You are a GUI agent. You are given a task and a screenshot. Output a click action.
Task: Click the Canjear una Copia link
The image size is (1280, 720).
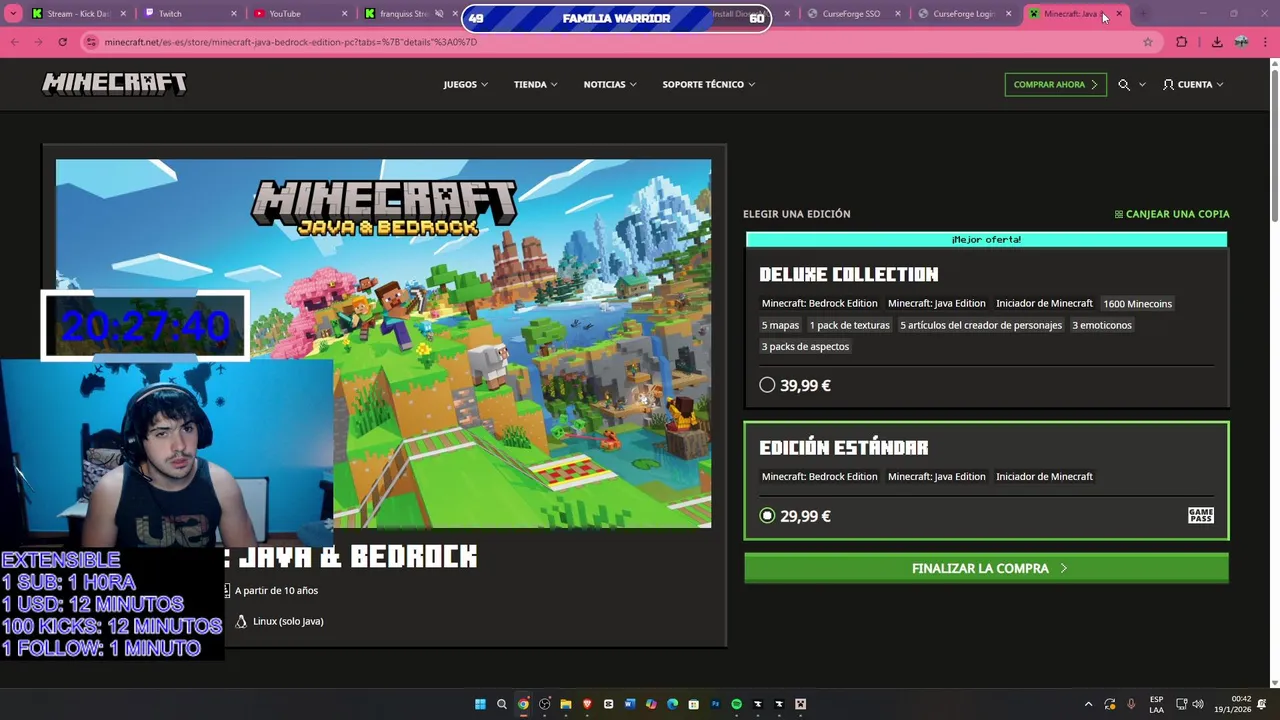point(1172,214)
